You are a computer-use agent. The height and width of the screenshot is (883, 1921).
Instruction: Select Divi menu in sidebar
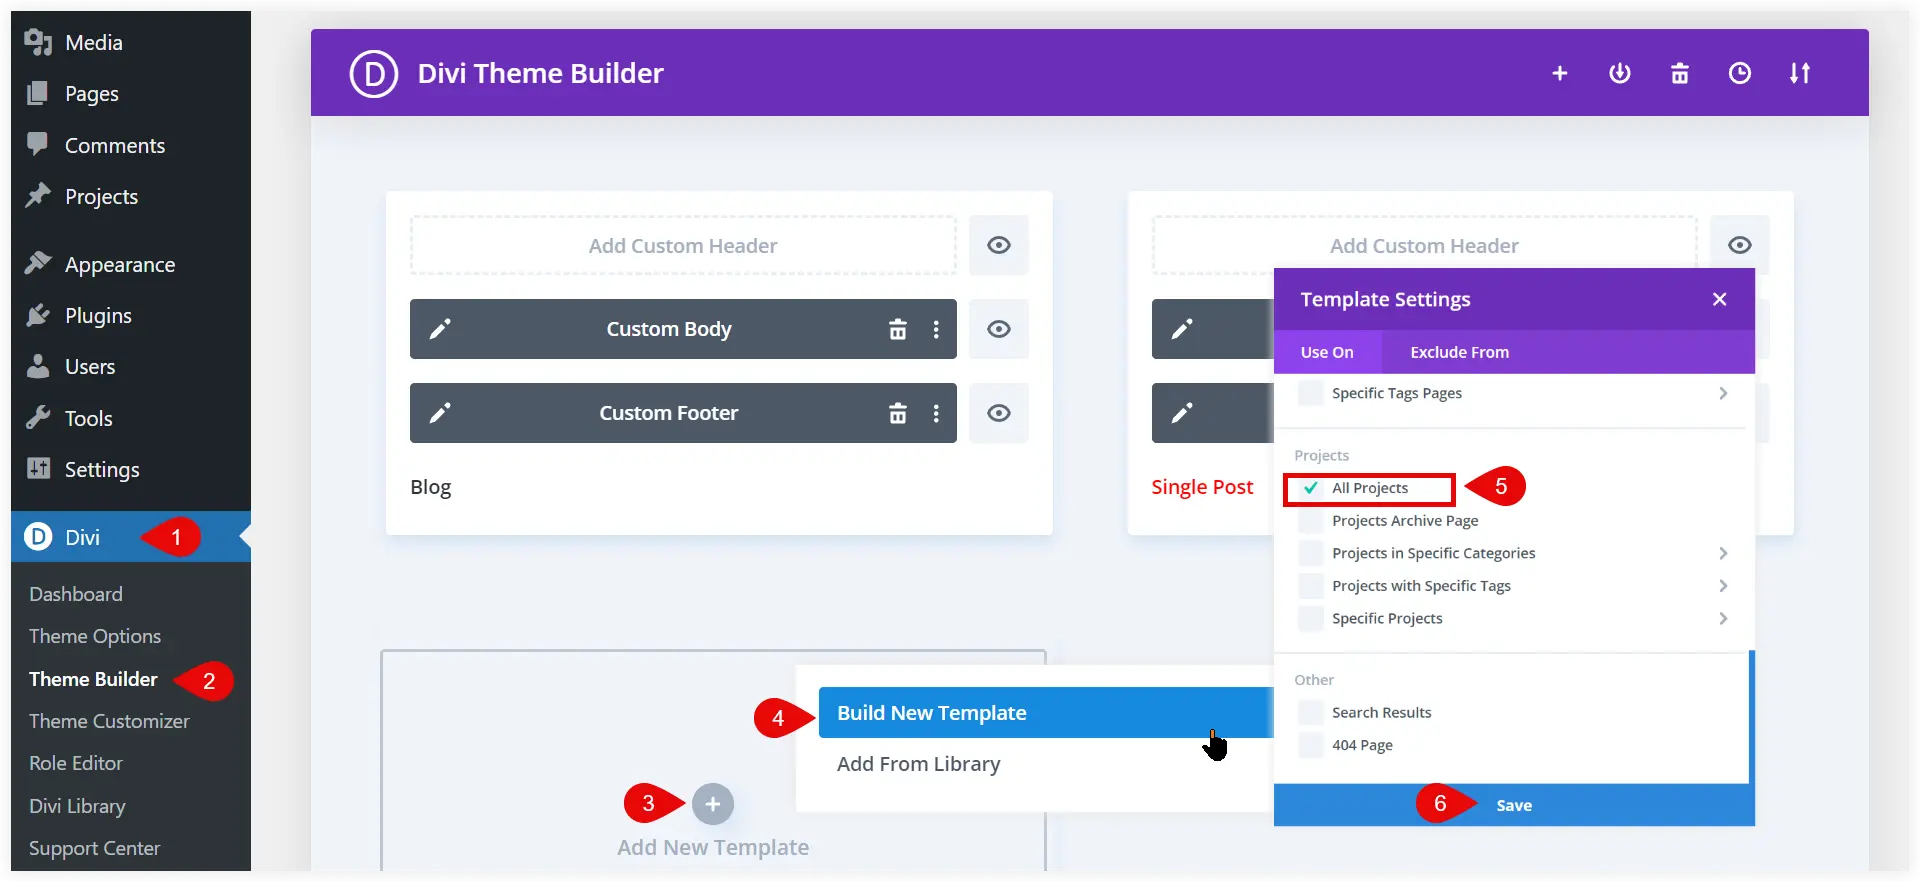coord(131,537)
